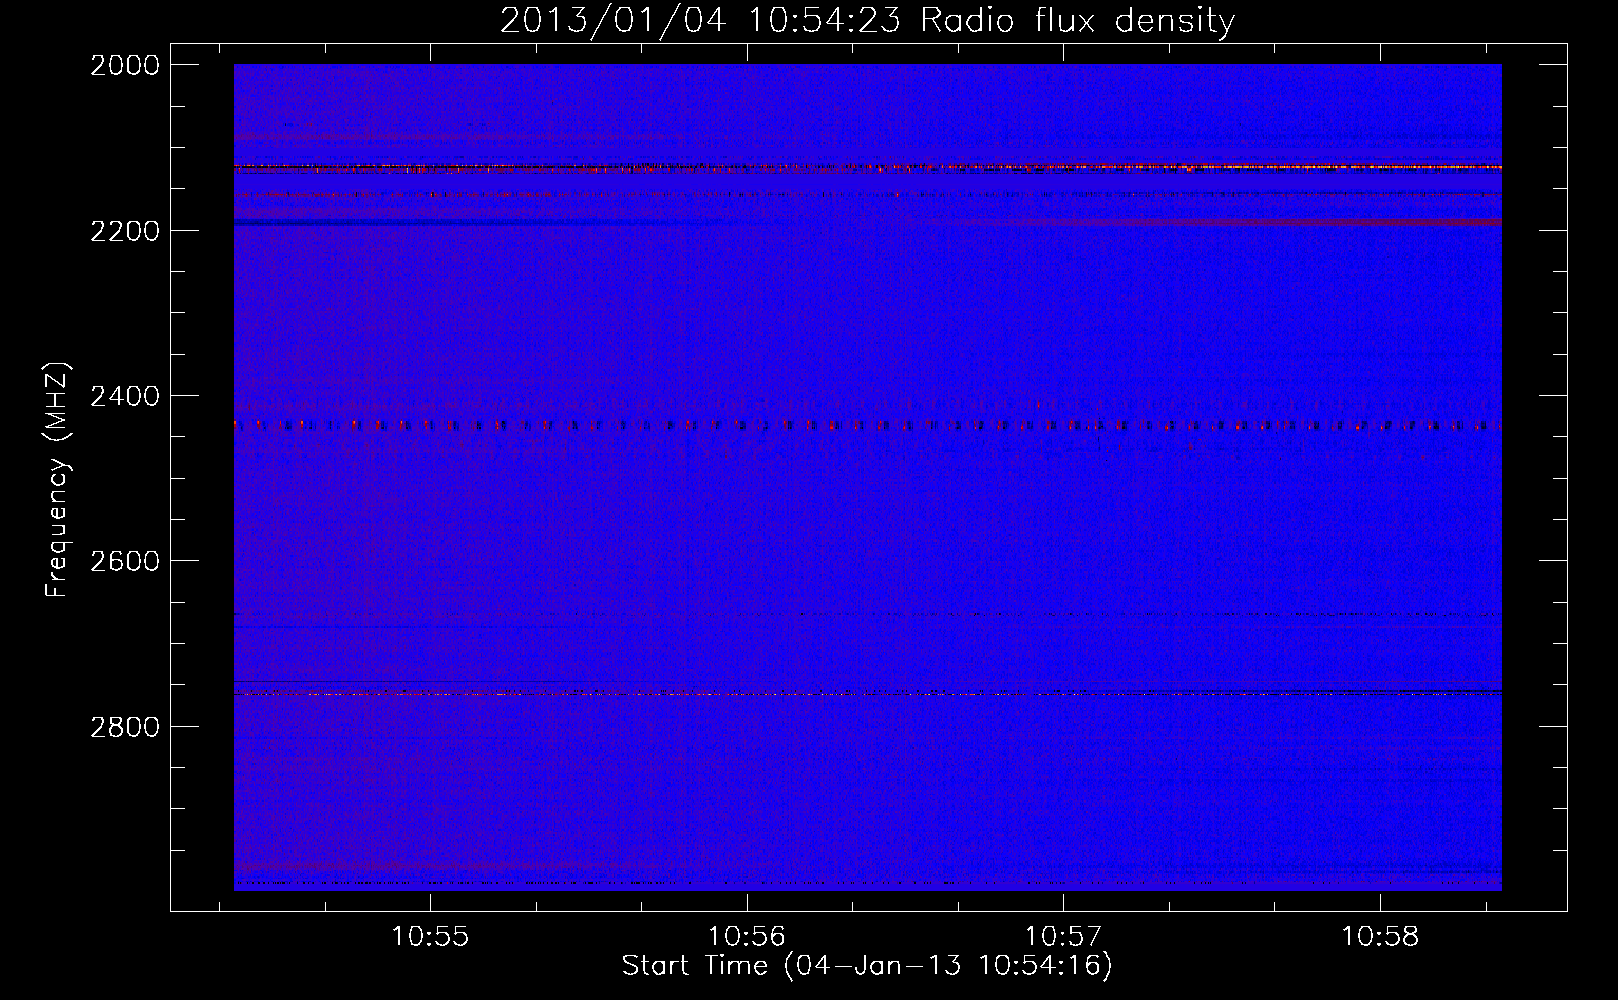Click the plot title '2013/01/04 10:54:23 Radio flux density'
Image resolution: width=1618 pixels, height=1000 pixels.
867,20
